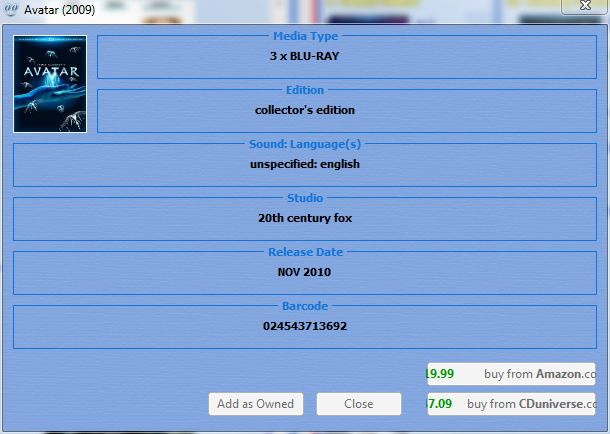Click the Studio group label
This screenshot has width=610, height=434.
(305, 198)
